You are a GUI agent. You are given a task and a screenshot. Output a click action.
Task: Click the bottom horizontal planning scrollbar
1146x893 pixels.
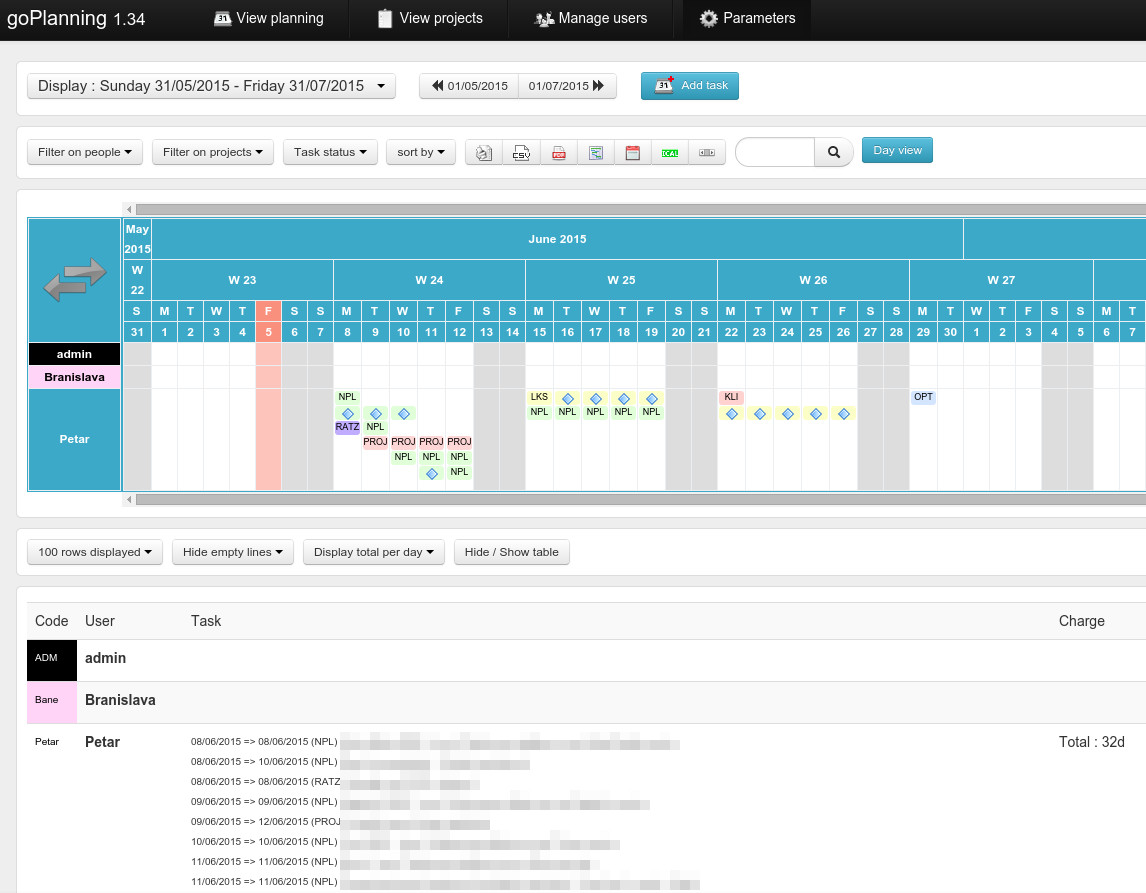(640, 500)
